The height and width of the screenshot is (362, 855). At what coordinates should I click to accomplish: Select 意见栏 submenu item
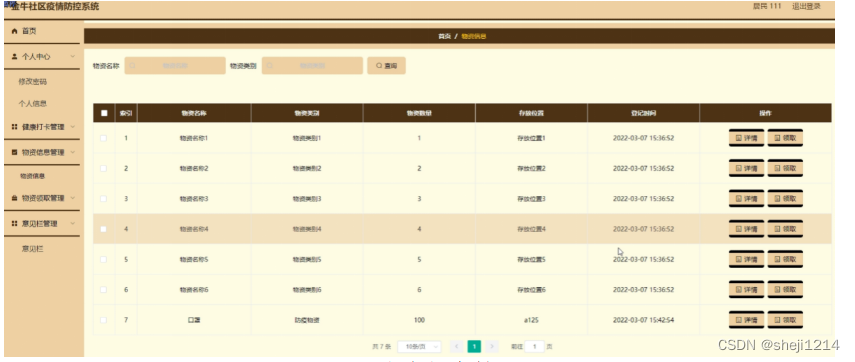(x=33, y=249)
